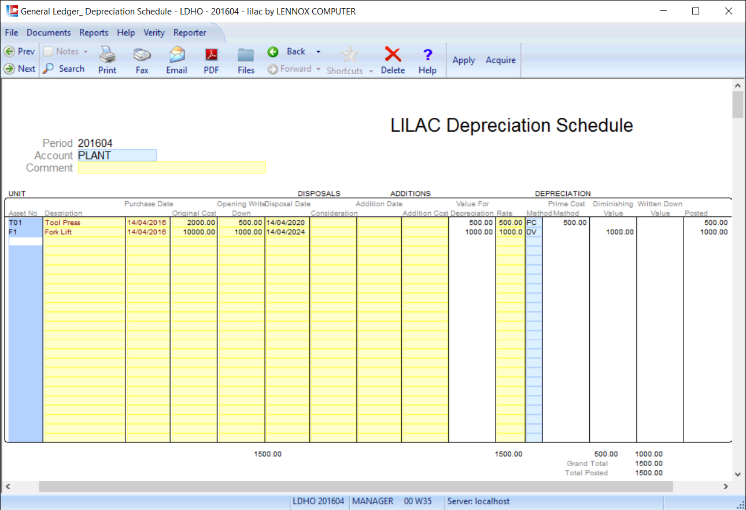Click the greyed Forward arrow
746x510 pixels.
click(273, 69)
